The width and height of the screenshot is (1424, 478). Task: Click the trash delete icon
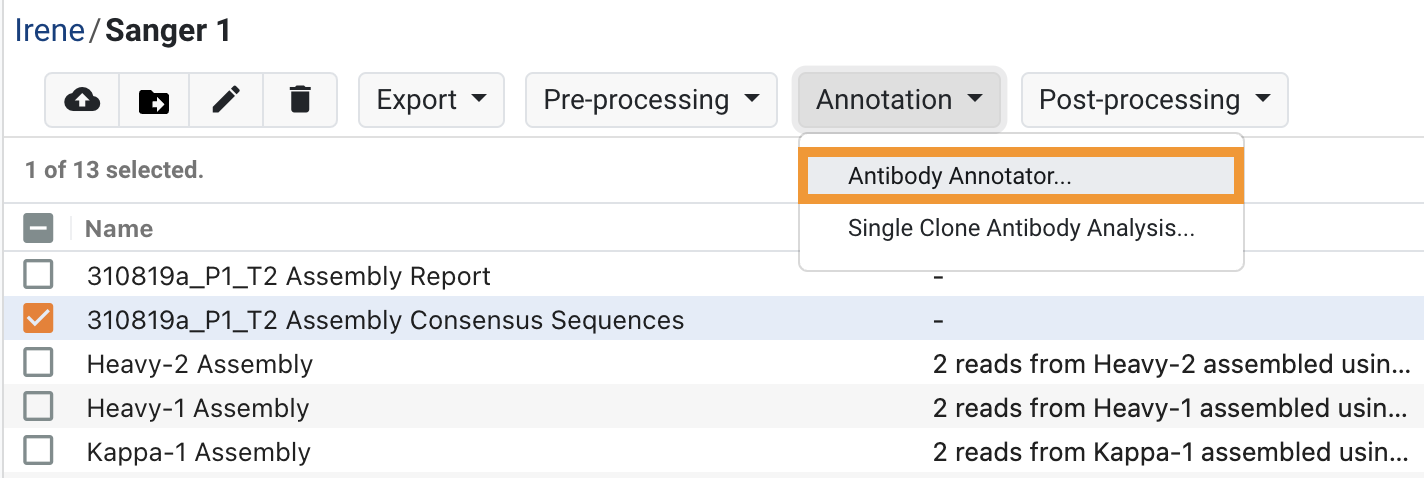pyautogui.click(x=300, y=100)
